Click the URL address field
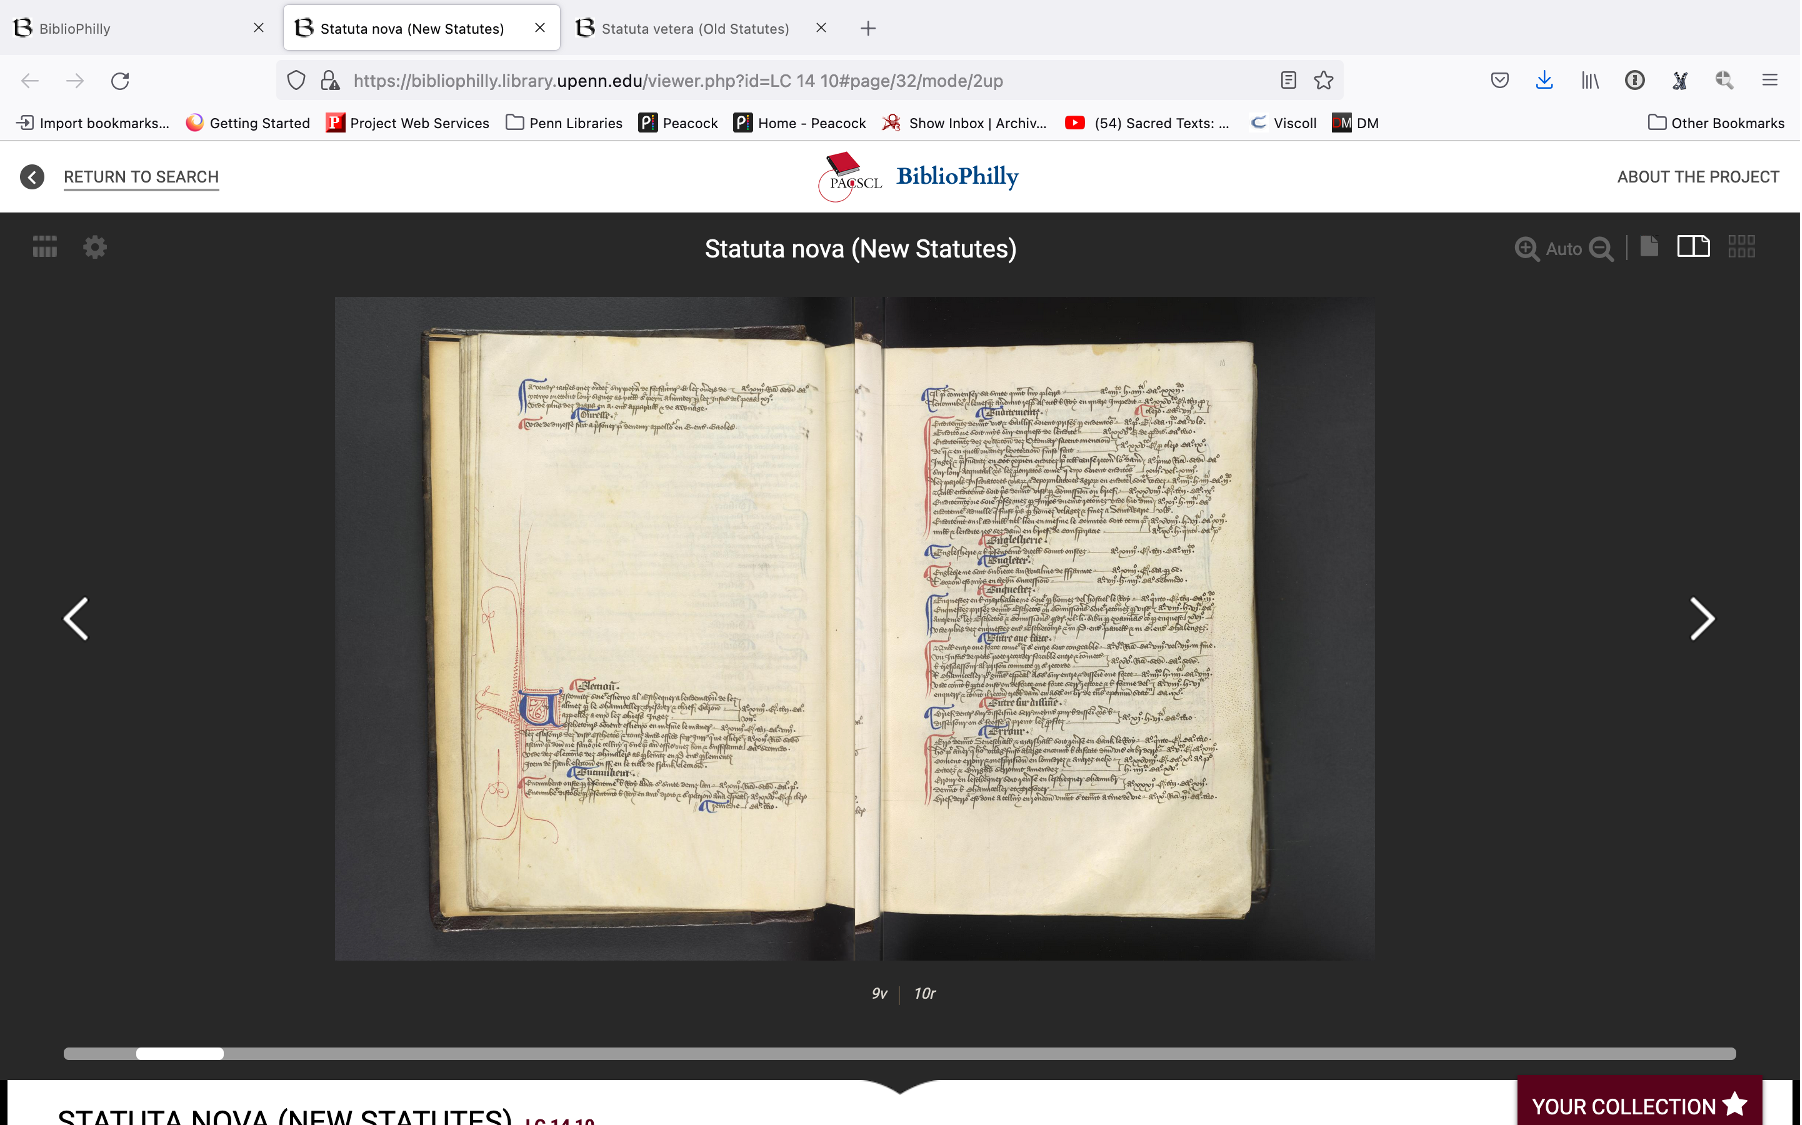The width and height of the screenshot is (1802, 1125). (x=810, y=81)
